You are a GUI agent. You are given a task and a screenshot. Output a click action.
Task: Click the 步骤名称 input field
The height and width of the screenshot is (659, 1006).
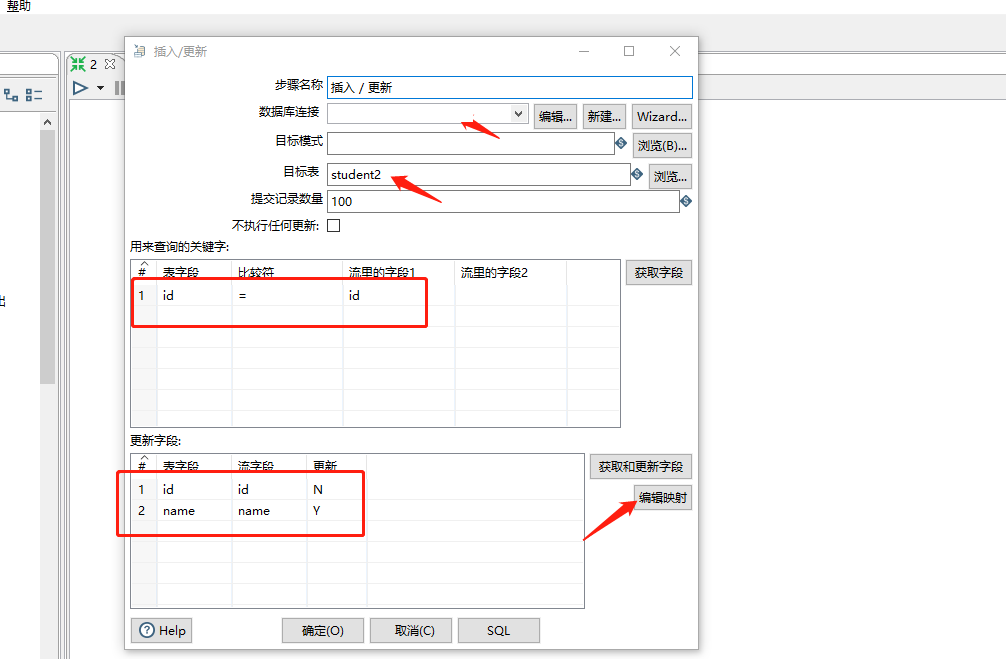pyautogui.click(x=510, y=87)
